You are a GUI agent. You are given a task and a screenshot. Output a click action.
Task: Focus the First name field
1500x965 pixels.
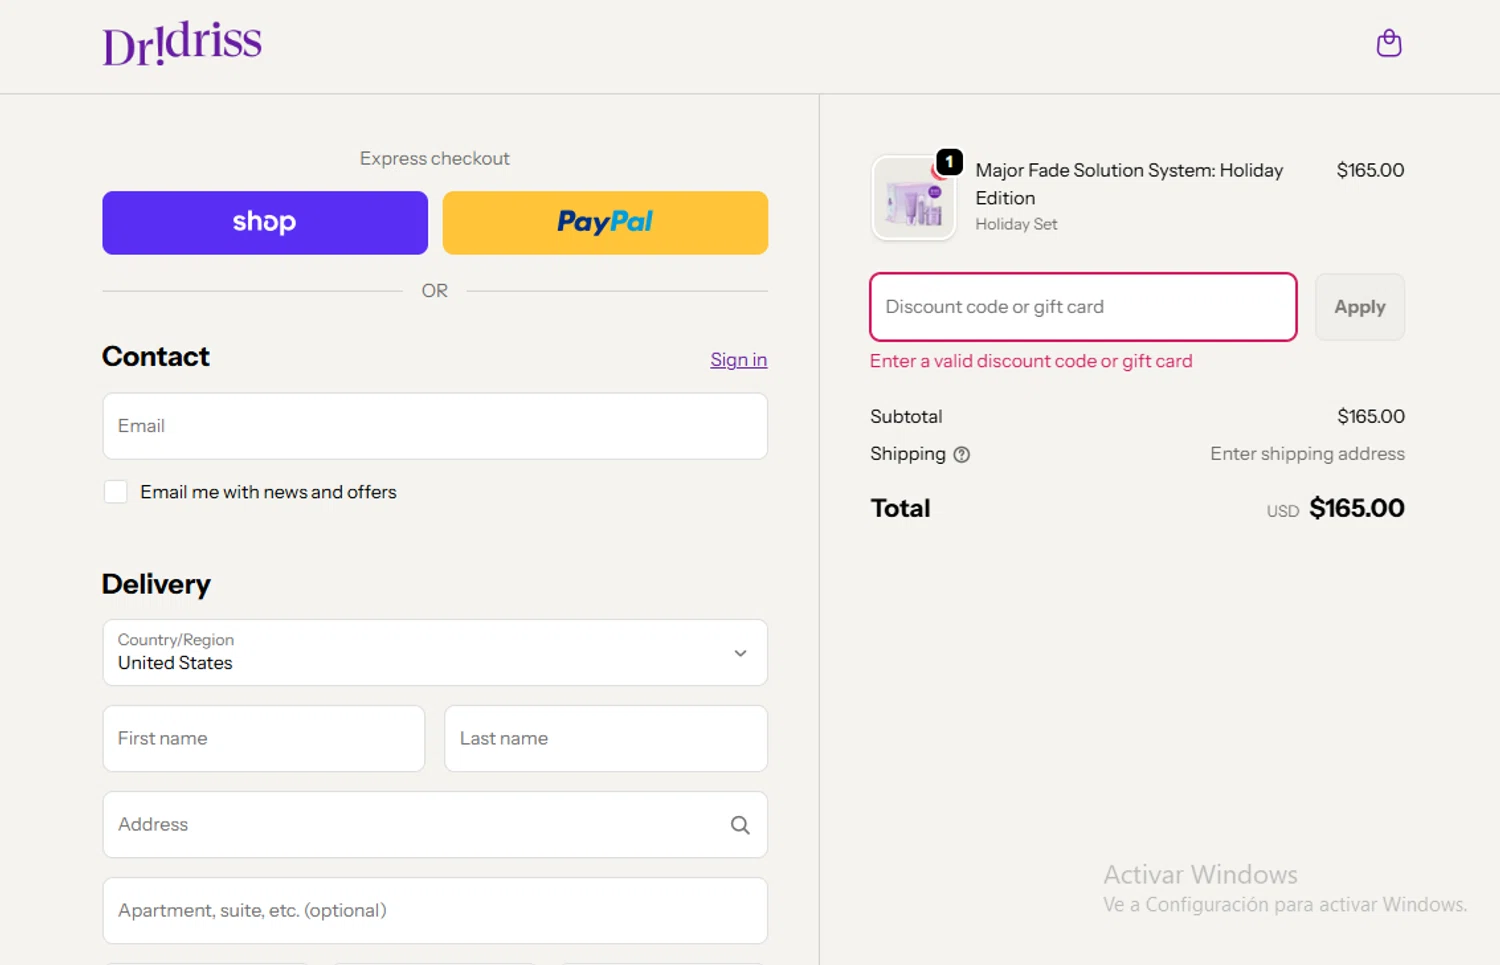264,739
